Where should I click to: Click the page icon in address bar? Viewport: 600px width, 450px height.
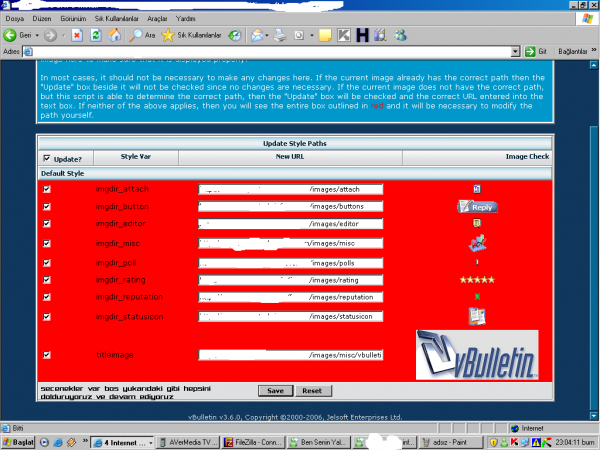(x=28, y=52)
